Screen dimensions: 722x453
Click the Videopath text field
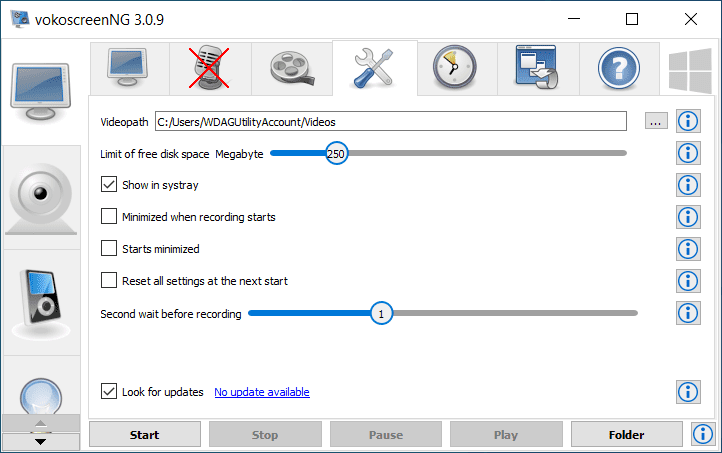point(390,122)
